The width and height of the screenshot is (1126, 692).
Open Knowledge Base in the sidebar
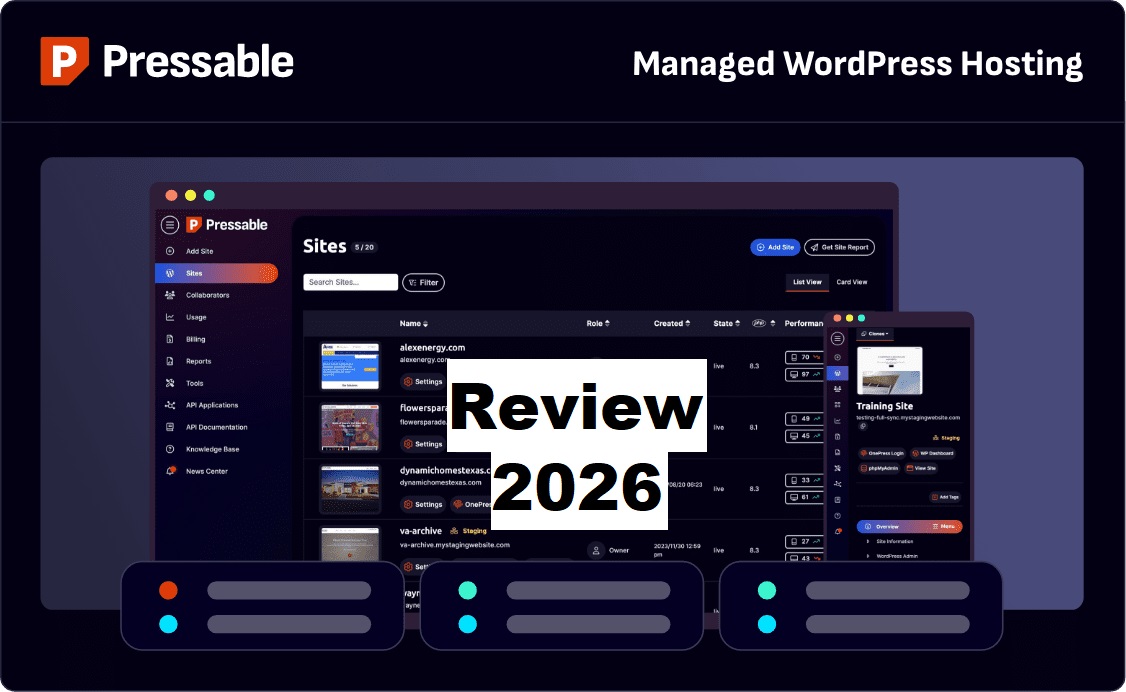click(x=212, y=449)
